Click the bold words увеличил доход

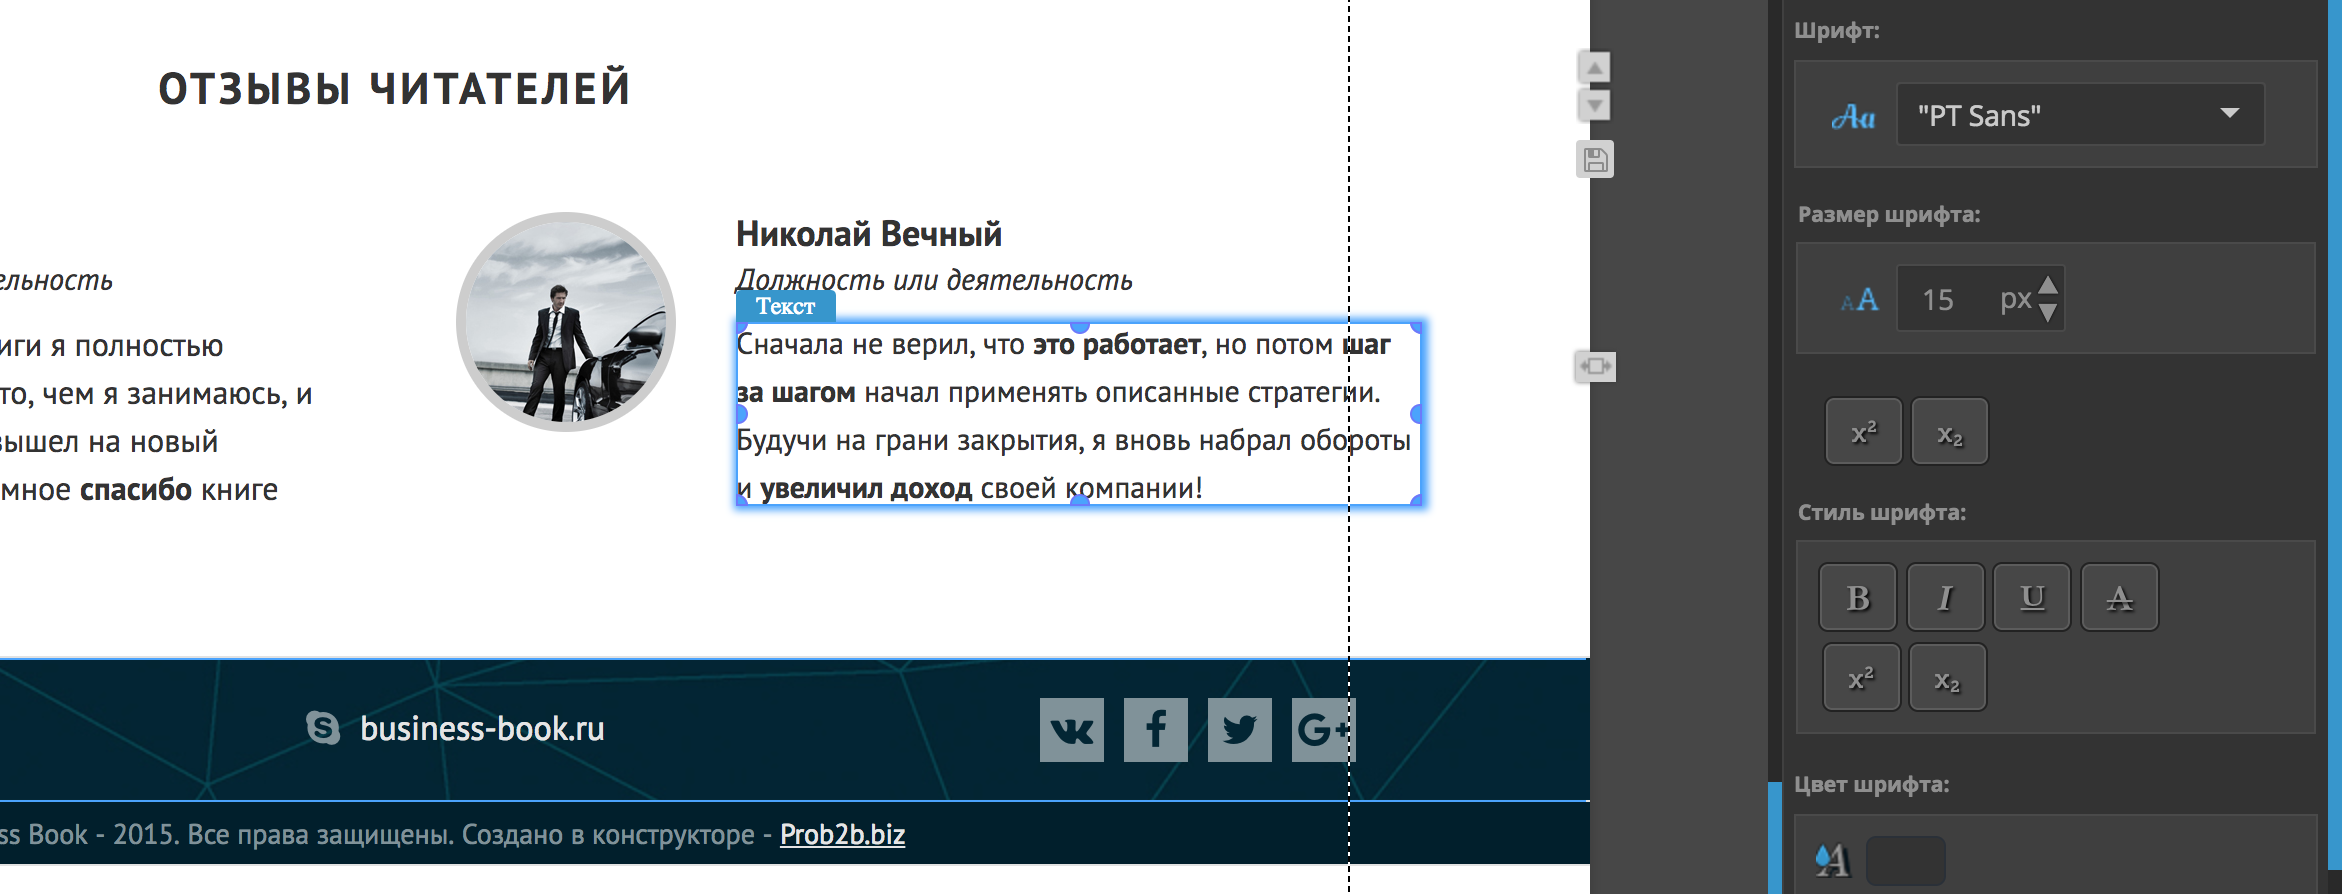(866, 489)
